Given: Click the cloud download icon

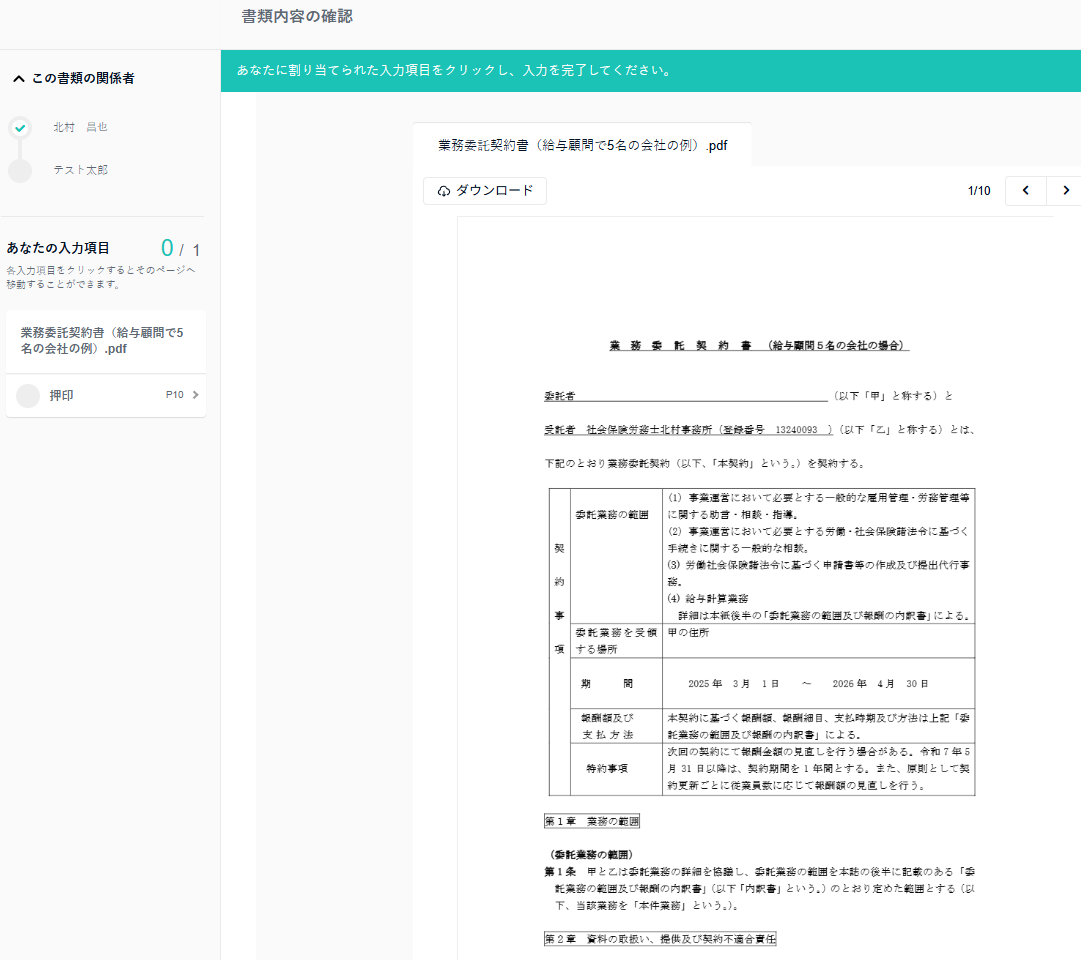Looking at the screenshot, I should pos(444,191).
